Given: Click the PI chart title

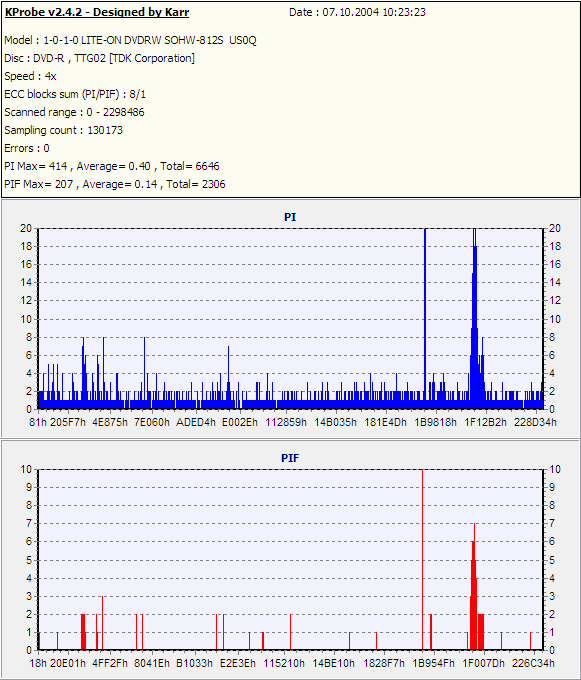Looking at the screenshot, I should (x=290, y=217).
